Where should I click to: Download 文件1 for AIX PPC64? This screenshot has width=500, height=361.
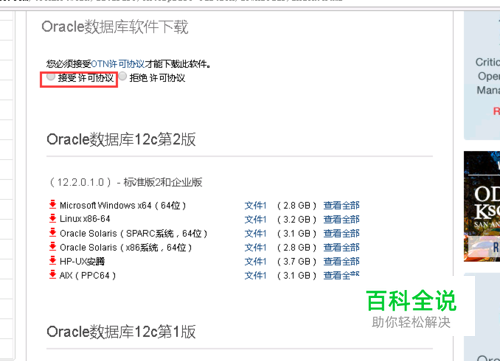[256, 276]
